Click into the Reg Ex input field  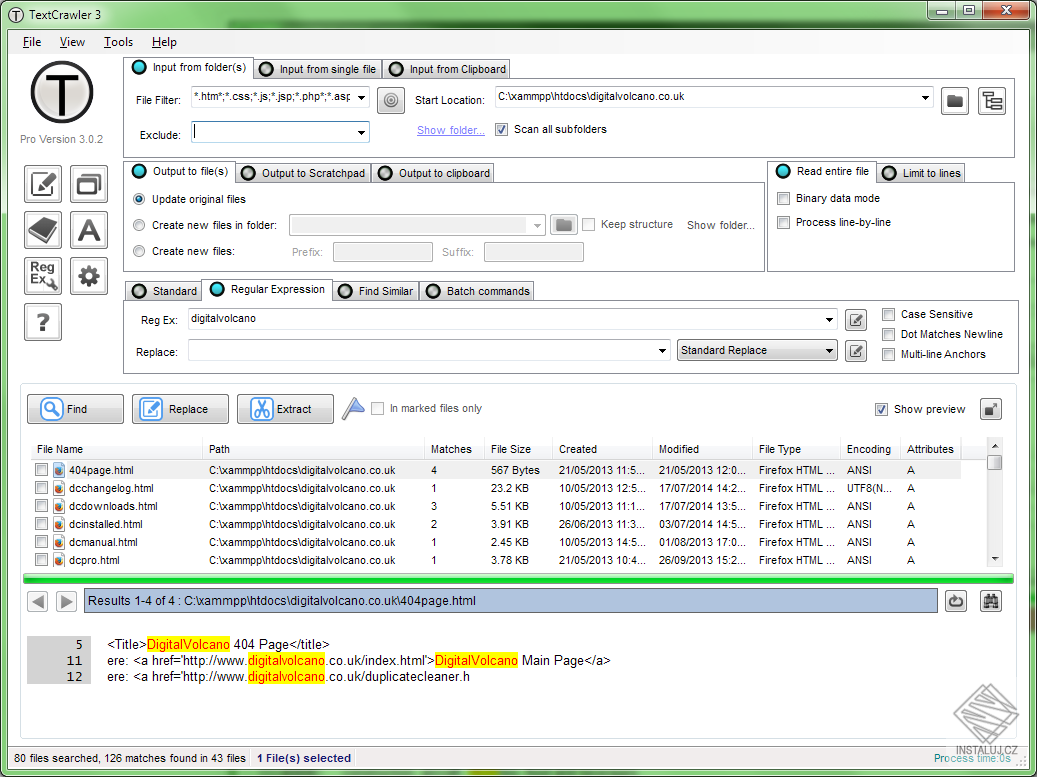tap(505, 320)
